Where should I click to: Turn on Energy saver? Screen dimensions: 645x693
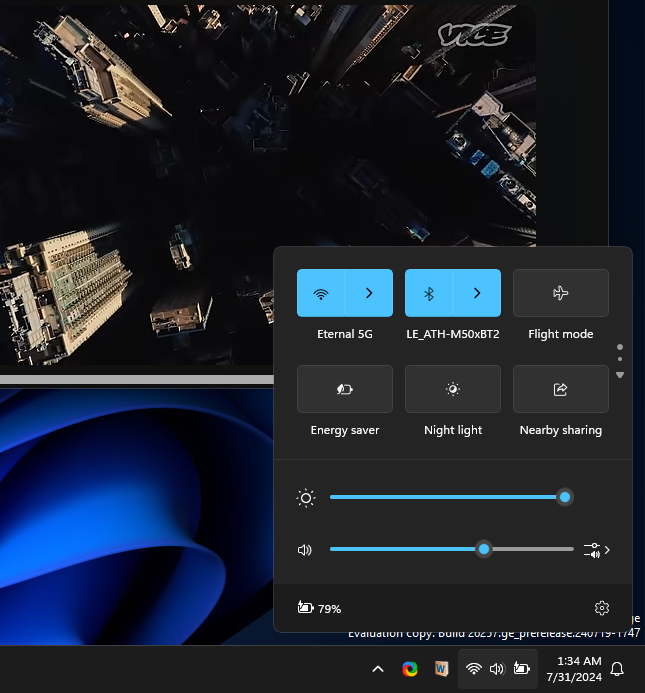pyautogui.click(x=344, y=389)
